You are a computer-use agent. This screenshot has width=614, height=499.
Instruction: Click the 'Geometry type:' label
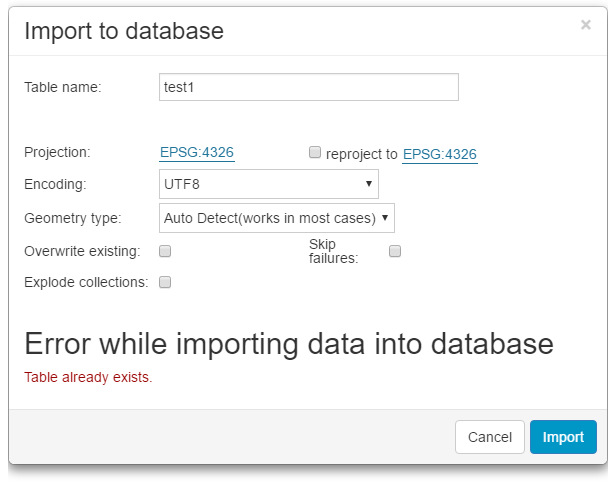click(73, 218)
